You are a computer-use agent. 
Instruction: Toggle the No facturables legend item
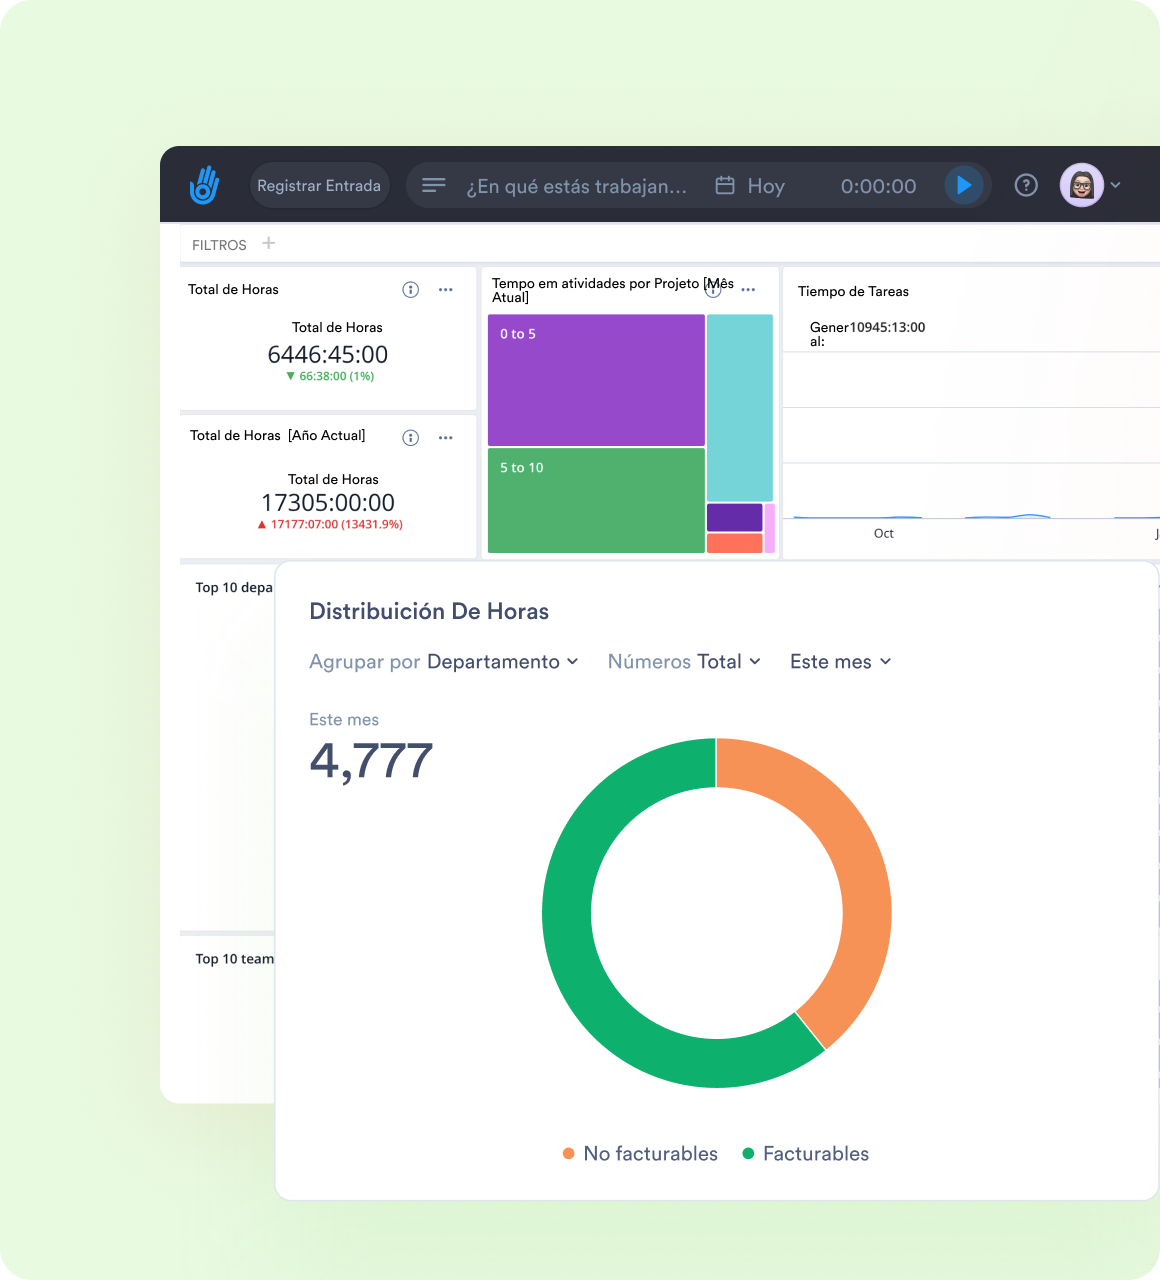pos(640,1154)
